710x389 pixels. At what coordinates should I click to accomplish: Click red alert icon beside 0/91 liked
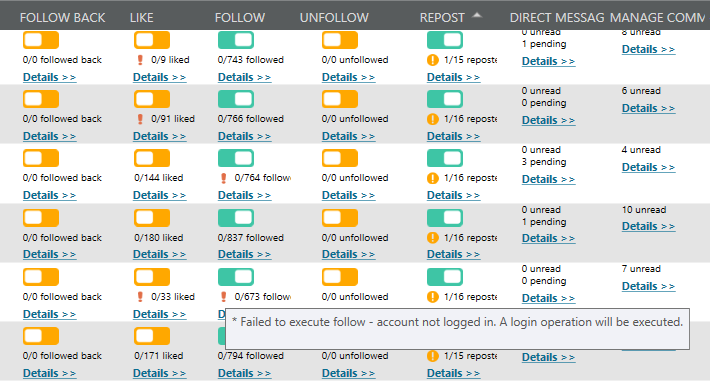(x=140, y=119)
